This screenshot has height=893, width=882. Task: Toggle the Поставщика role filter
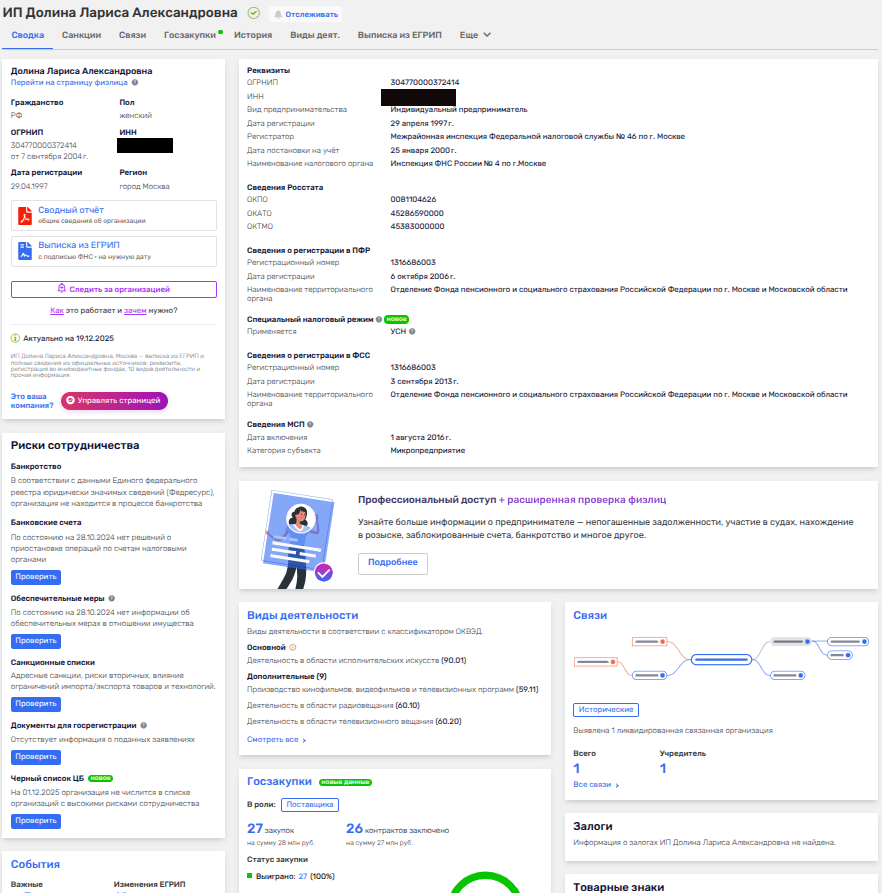[309, 804]
